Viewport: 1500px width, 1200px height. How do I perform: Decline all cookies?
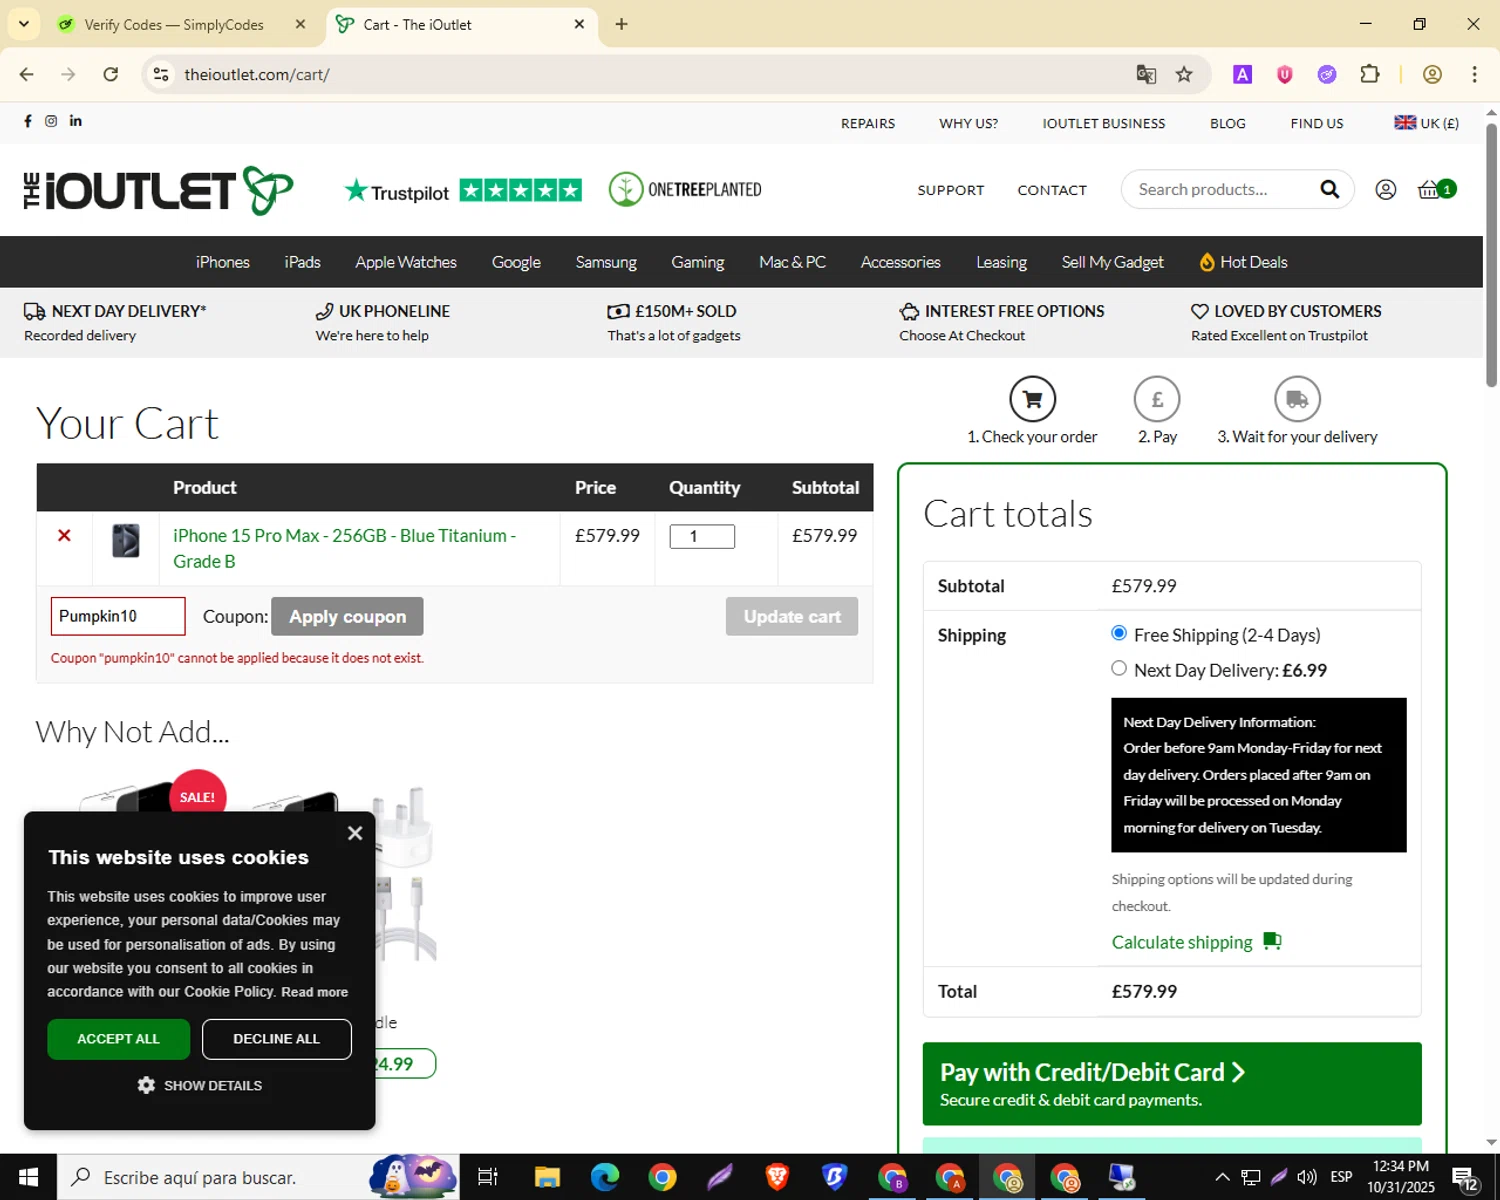coord(277,1039)
